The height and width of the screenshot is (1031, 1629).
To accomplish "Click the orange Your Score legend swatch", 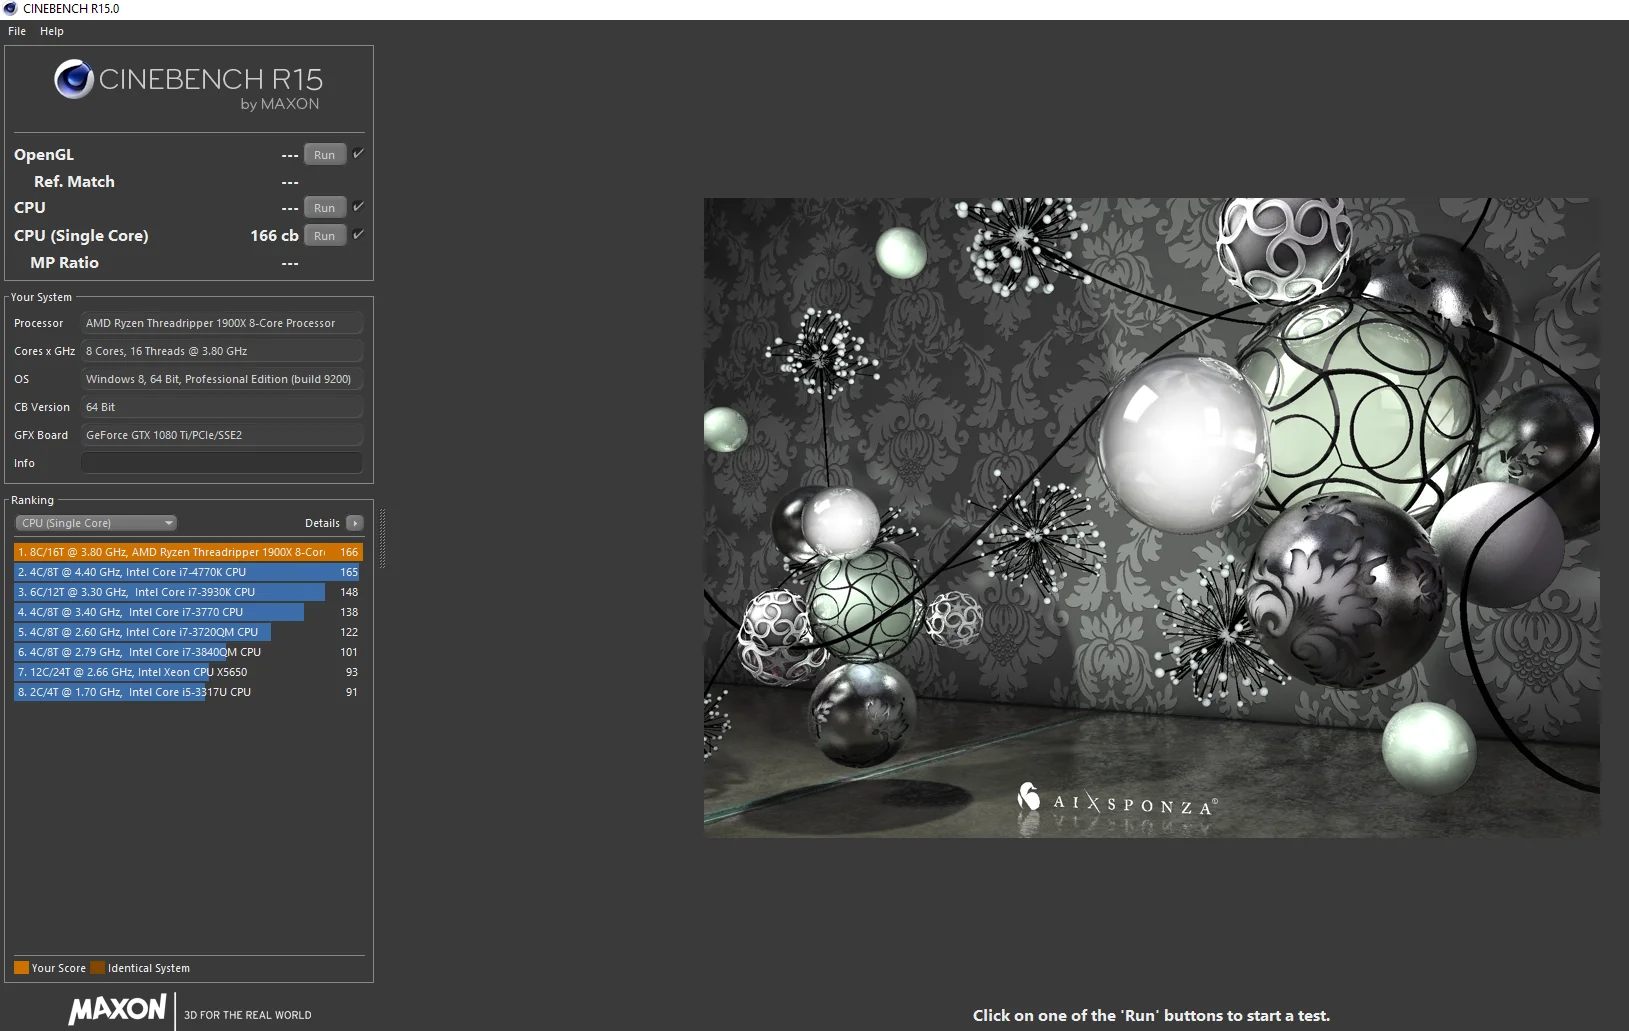I will pyautogui.click(x=21, y=968).
